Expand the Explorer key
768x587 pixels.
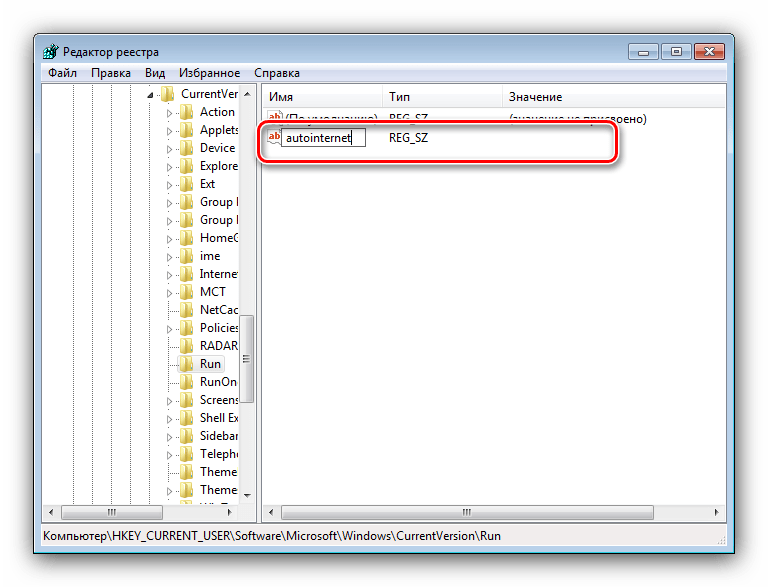(169, 167)
